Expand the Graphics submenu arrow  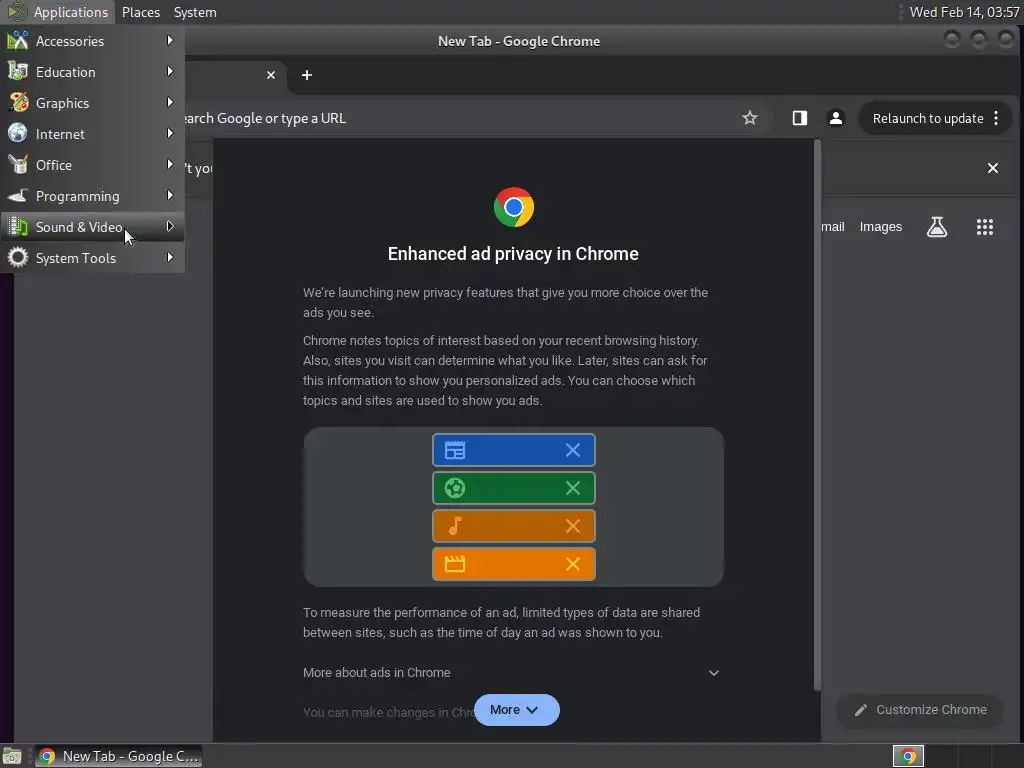pyautogui.click(x=170, y=102)
